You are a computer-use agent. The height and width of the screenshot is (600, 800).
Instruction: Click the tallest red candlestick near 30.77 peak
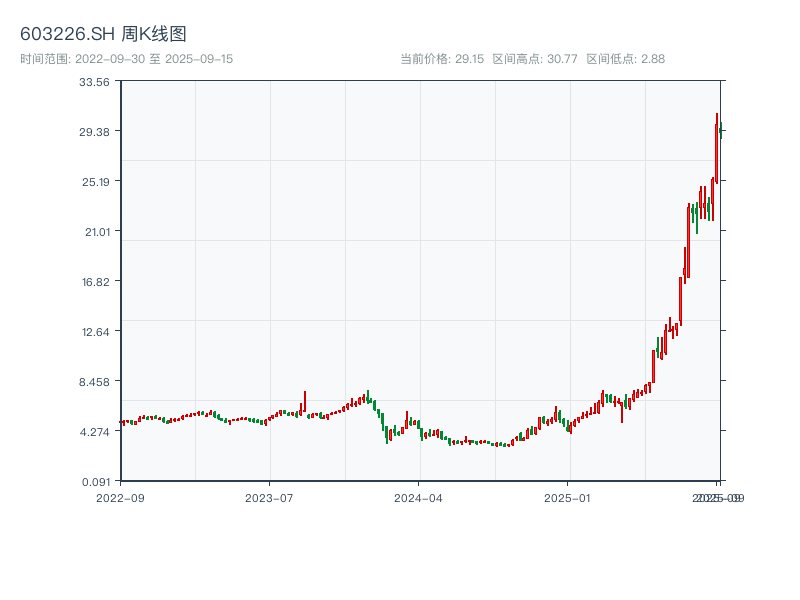click(717, 149)
